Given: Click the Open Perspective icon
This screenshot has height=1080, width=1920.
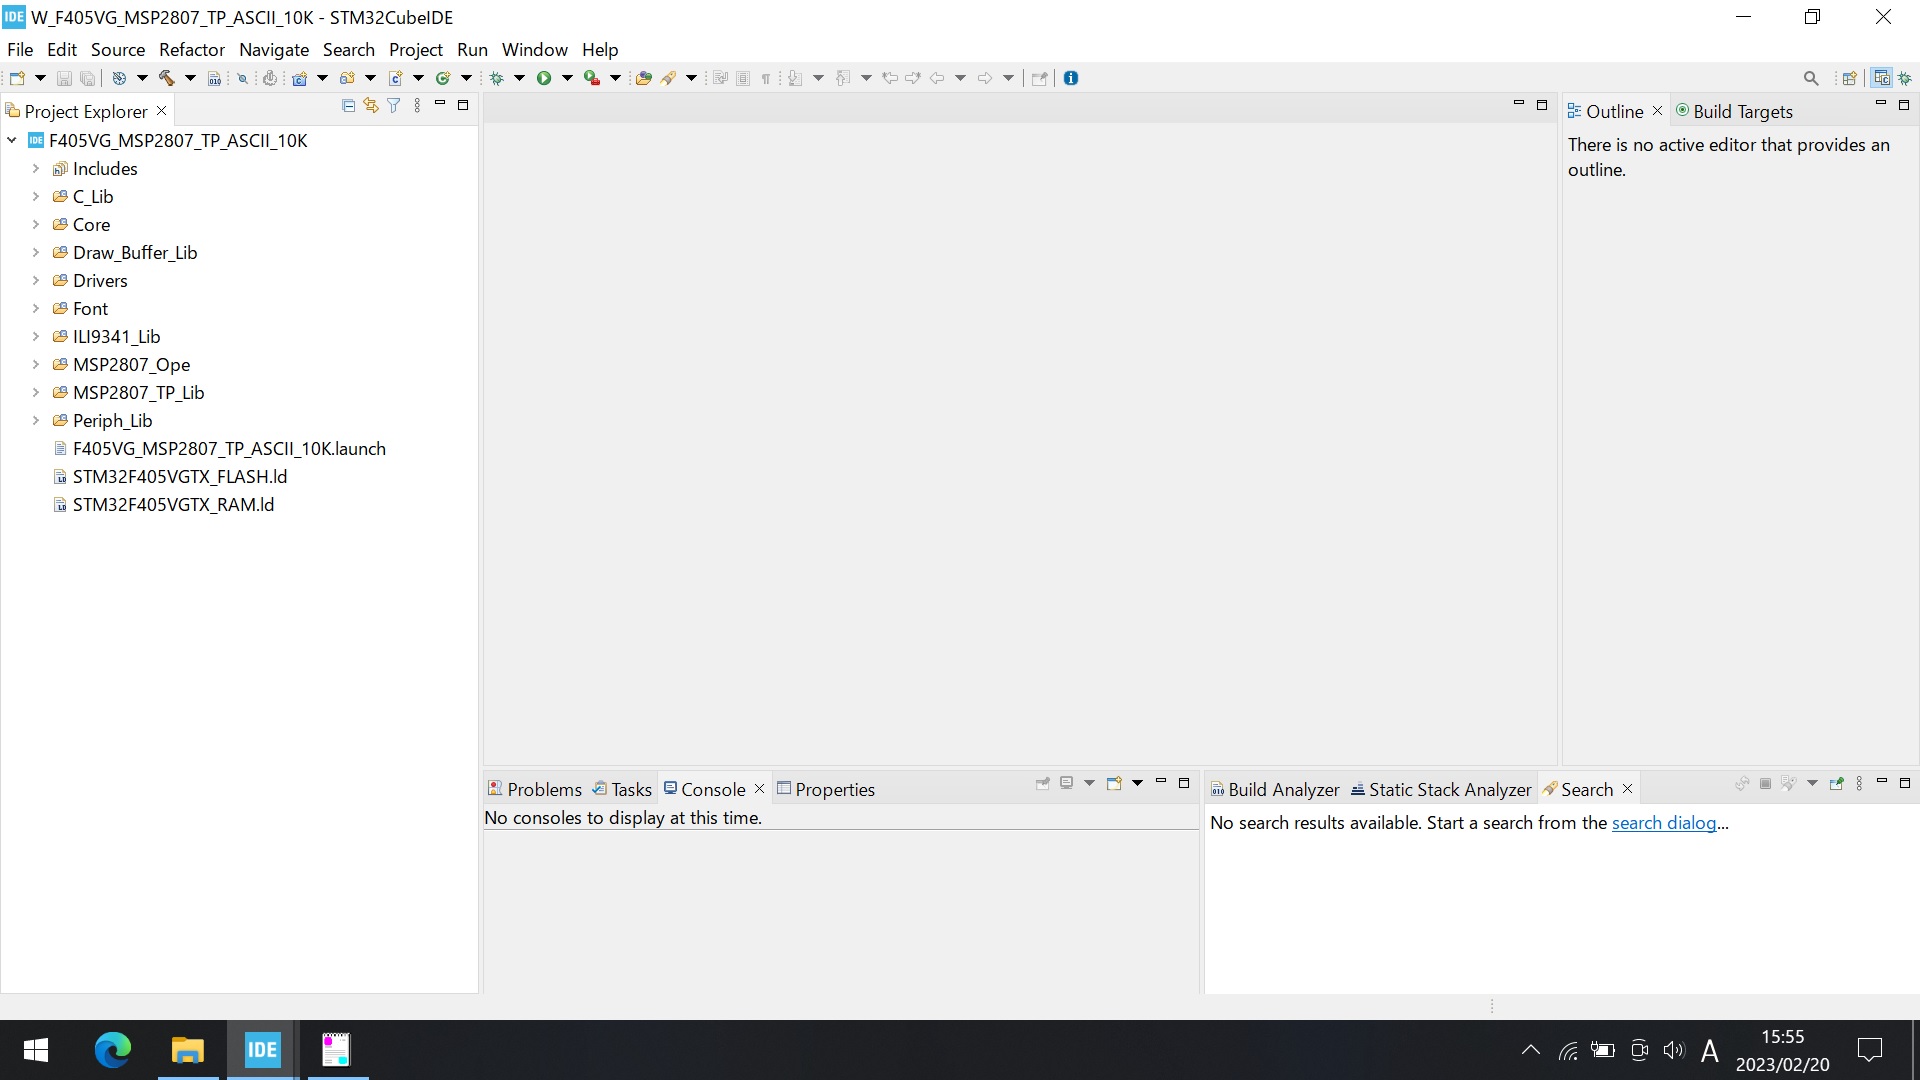Looking at the screenshot, I should point(1849,78).
